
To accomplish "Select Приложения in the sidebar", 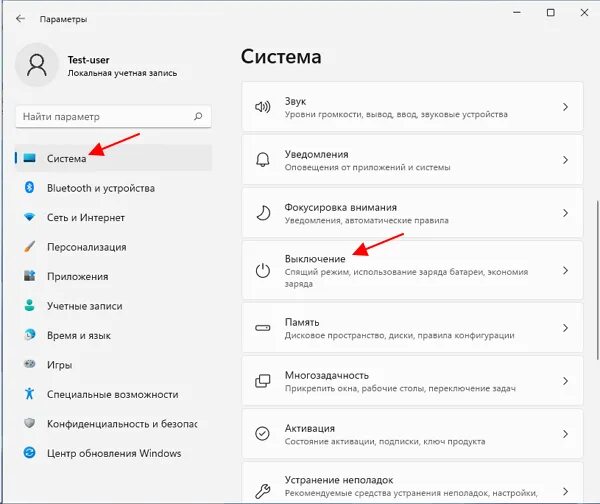I will [113, 276].
